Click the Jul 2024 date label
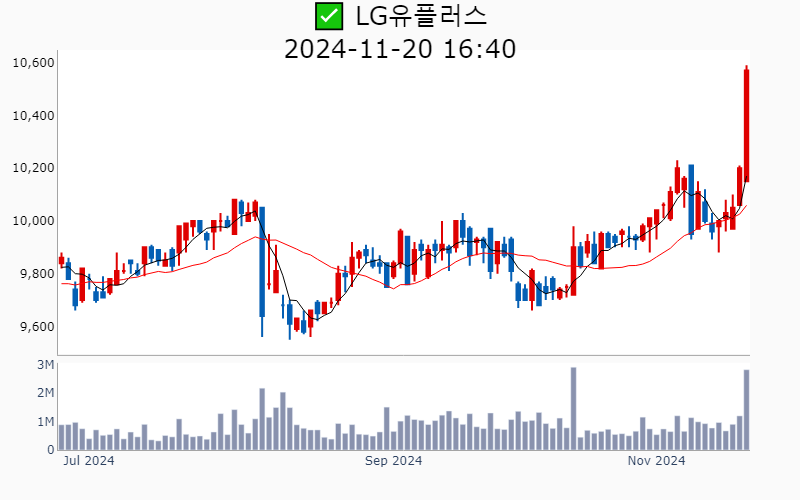This screenshot has width=800, height=500. [89, 461]
